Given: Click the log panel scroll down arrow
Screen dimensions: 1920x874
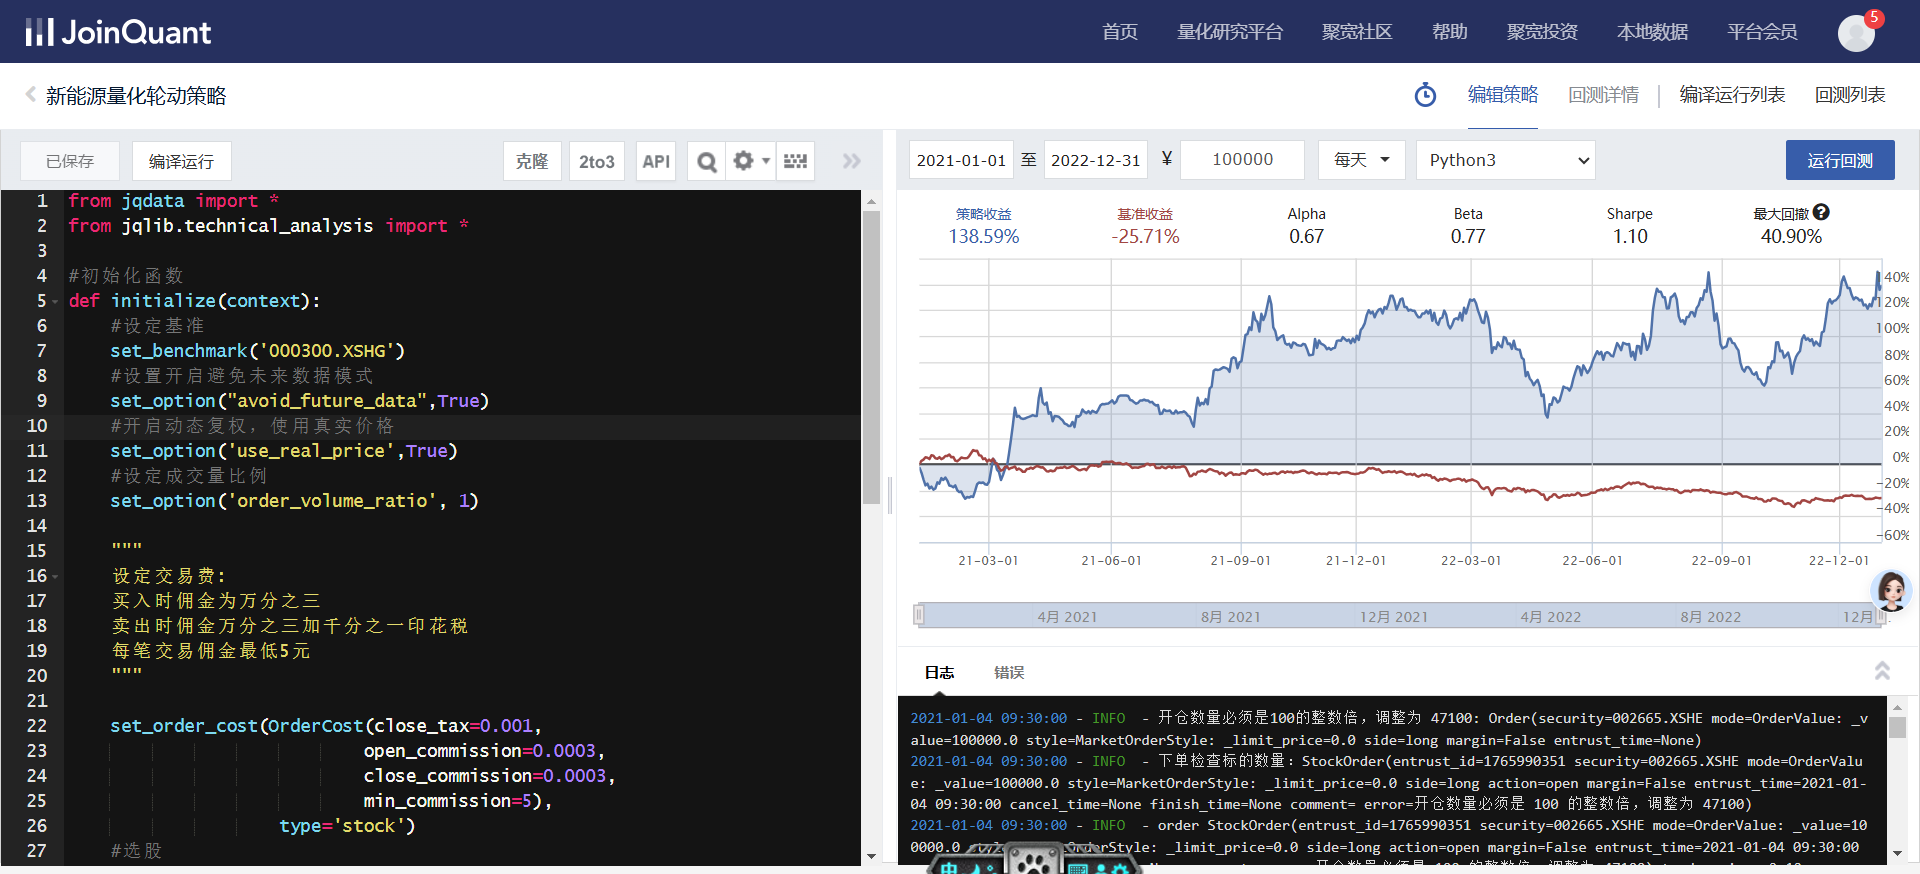Looking at the screenshot, I should click(x=1897, y=853).
